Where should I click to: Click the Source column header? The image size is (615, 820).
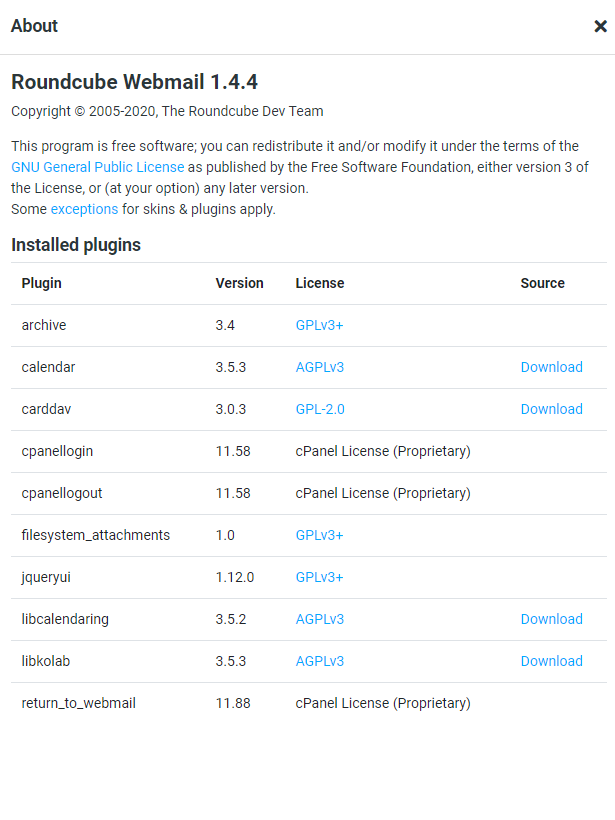click(x=542, y=283)
